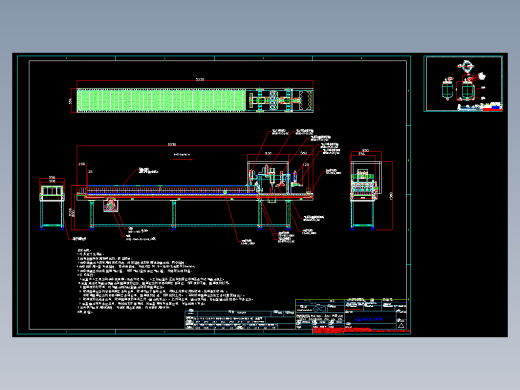Select the drive unit in top view

point(279,100)
